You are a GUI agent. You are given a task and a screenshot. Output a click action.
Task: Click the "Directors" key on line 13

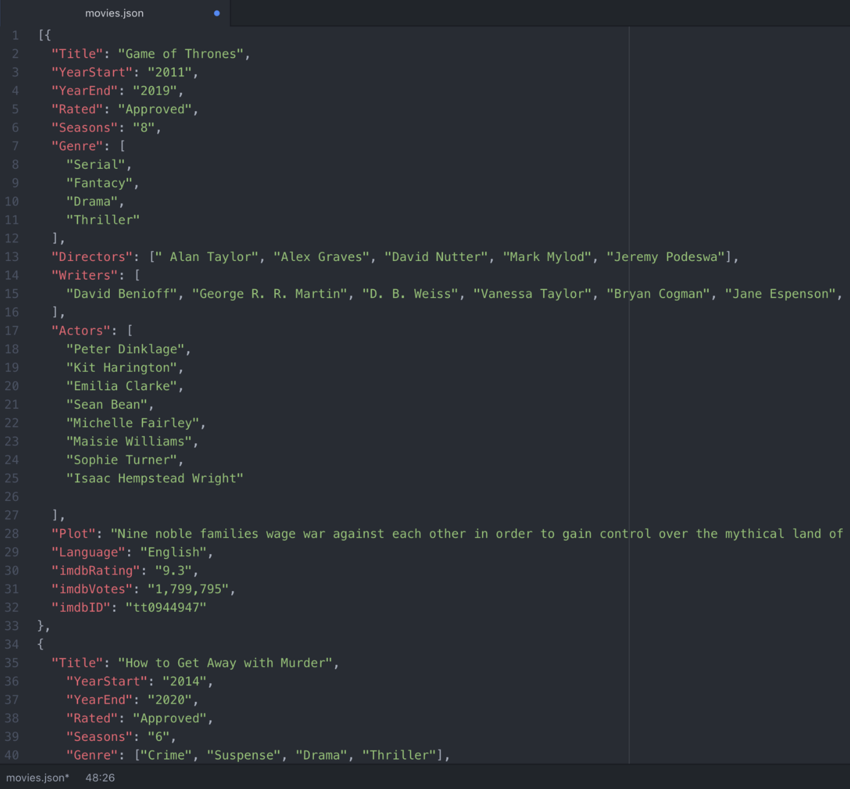click(92, 256)
